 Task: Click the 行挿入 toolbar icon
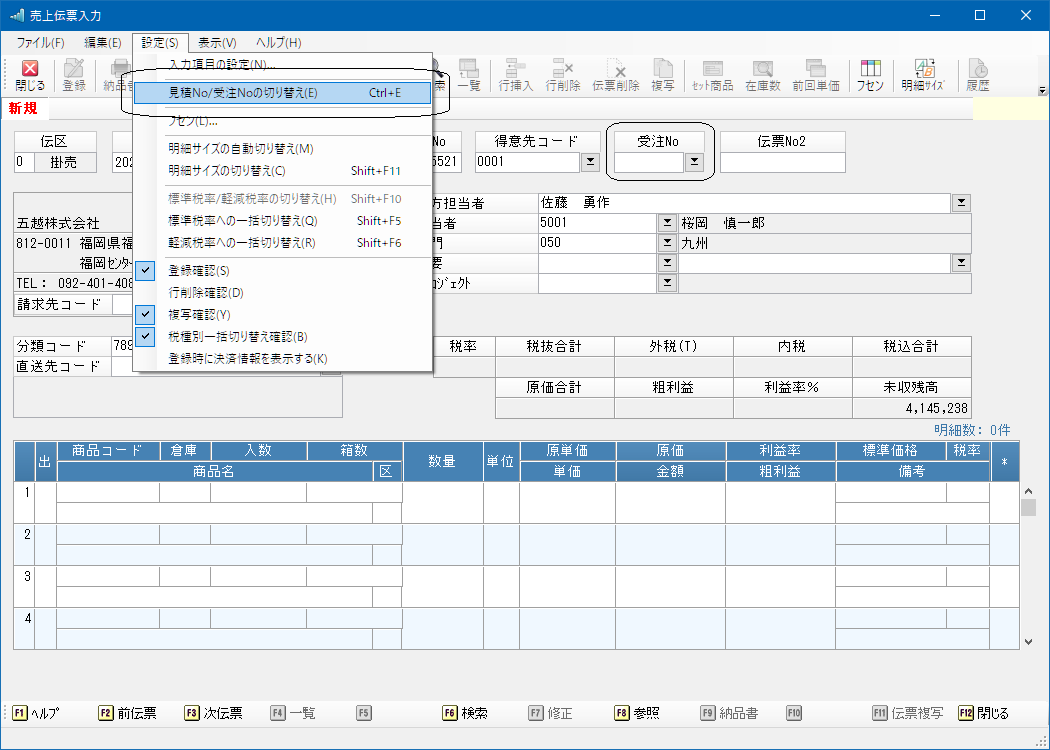click(516, 75)
